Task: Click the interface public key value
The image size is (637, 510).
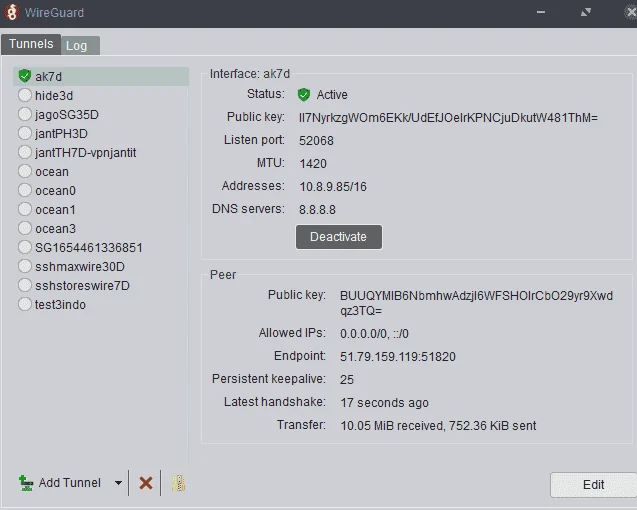Action: (448, 118)
